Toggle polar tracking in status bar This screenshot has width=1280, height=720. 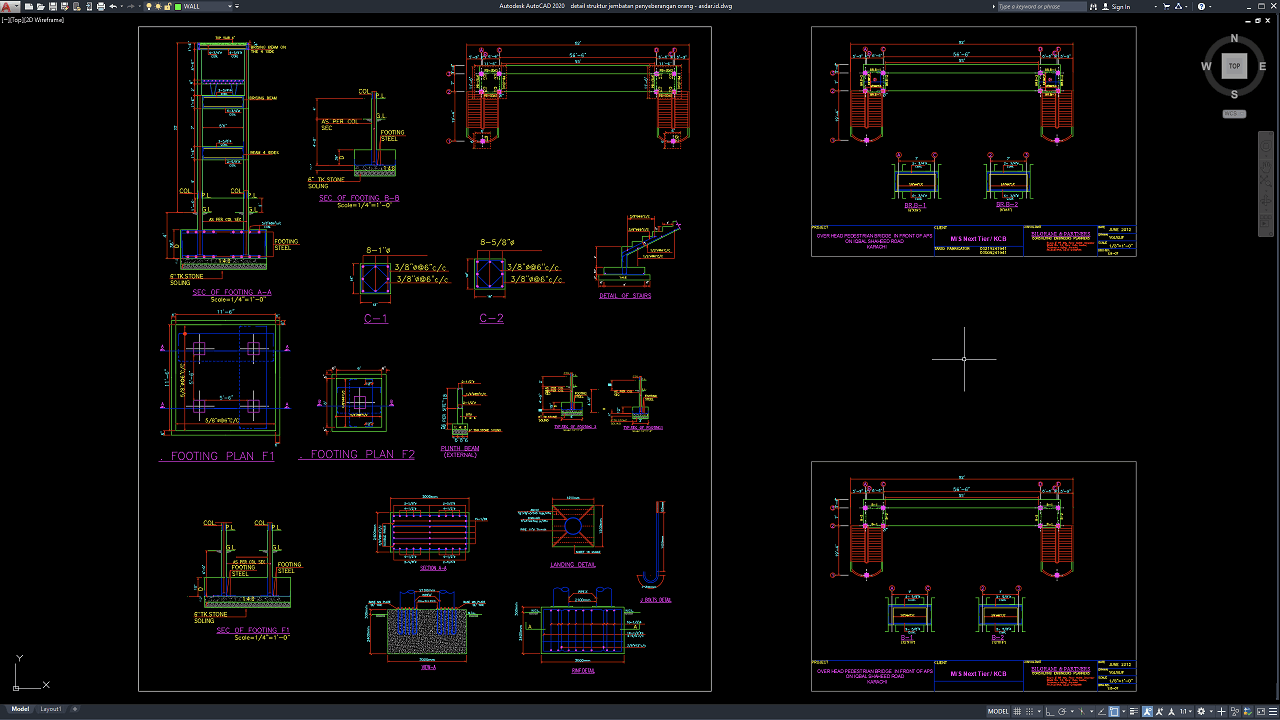1062,712
